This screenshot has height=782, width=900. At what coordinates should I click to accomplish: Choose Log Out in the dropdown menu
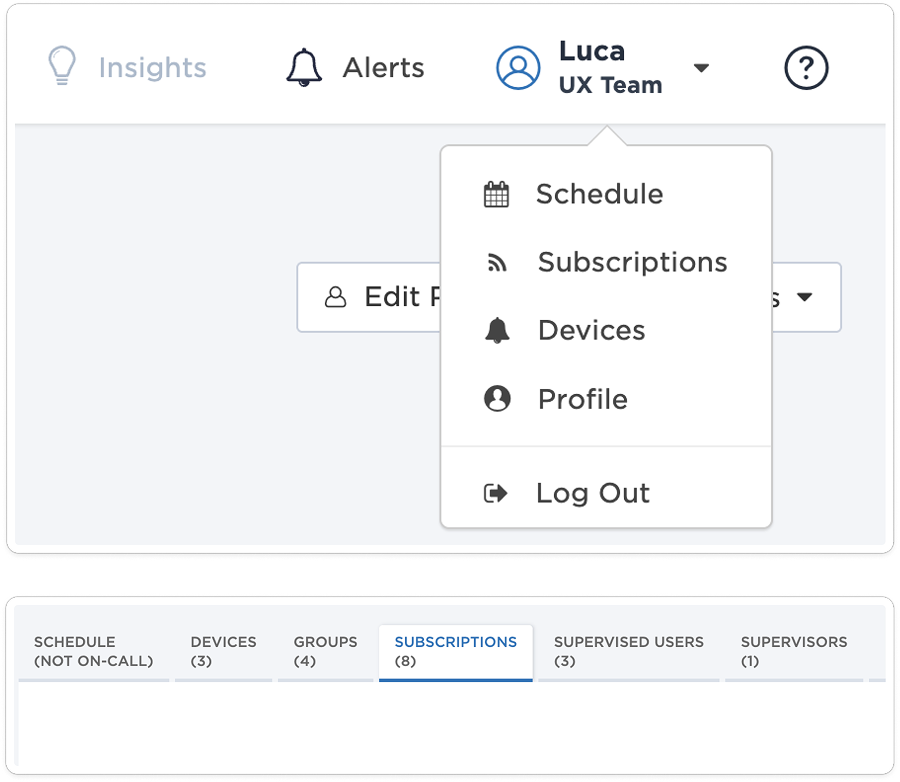tap(592, 493)
